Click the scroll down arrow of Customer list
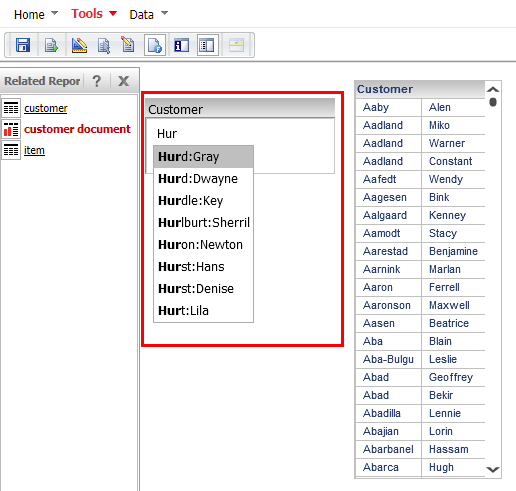Screen dimensions: 516x491 point(493,469)
